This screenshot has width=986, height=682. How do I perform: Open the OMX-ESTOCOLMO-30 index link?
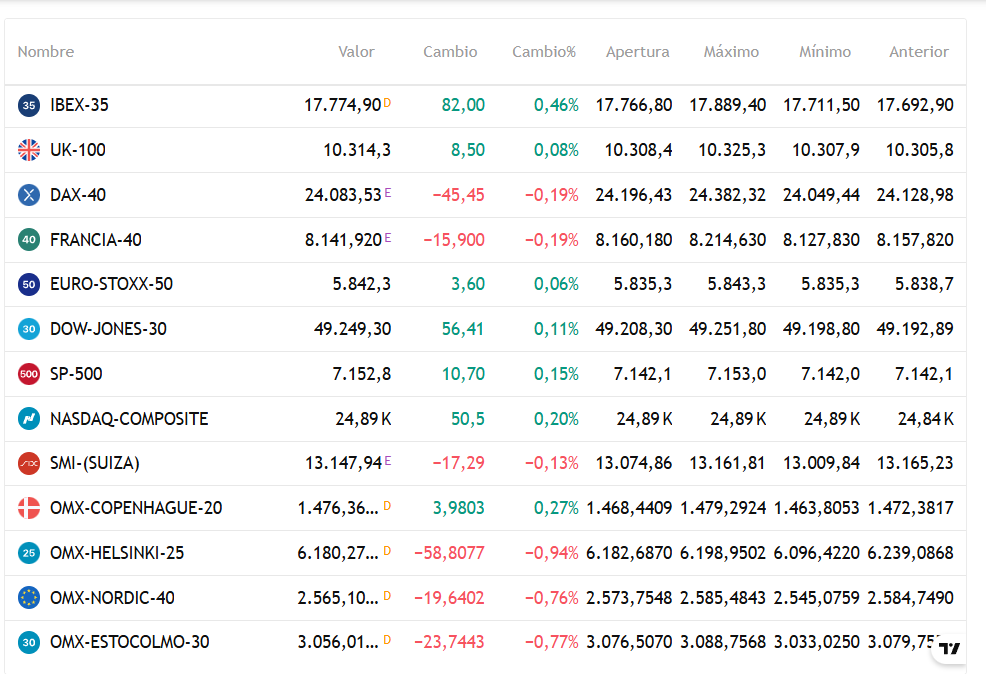(130, 642)
